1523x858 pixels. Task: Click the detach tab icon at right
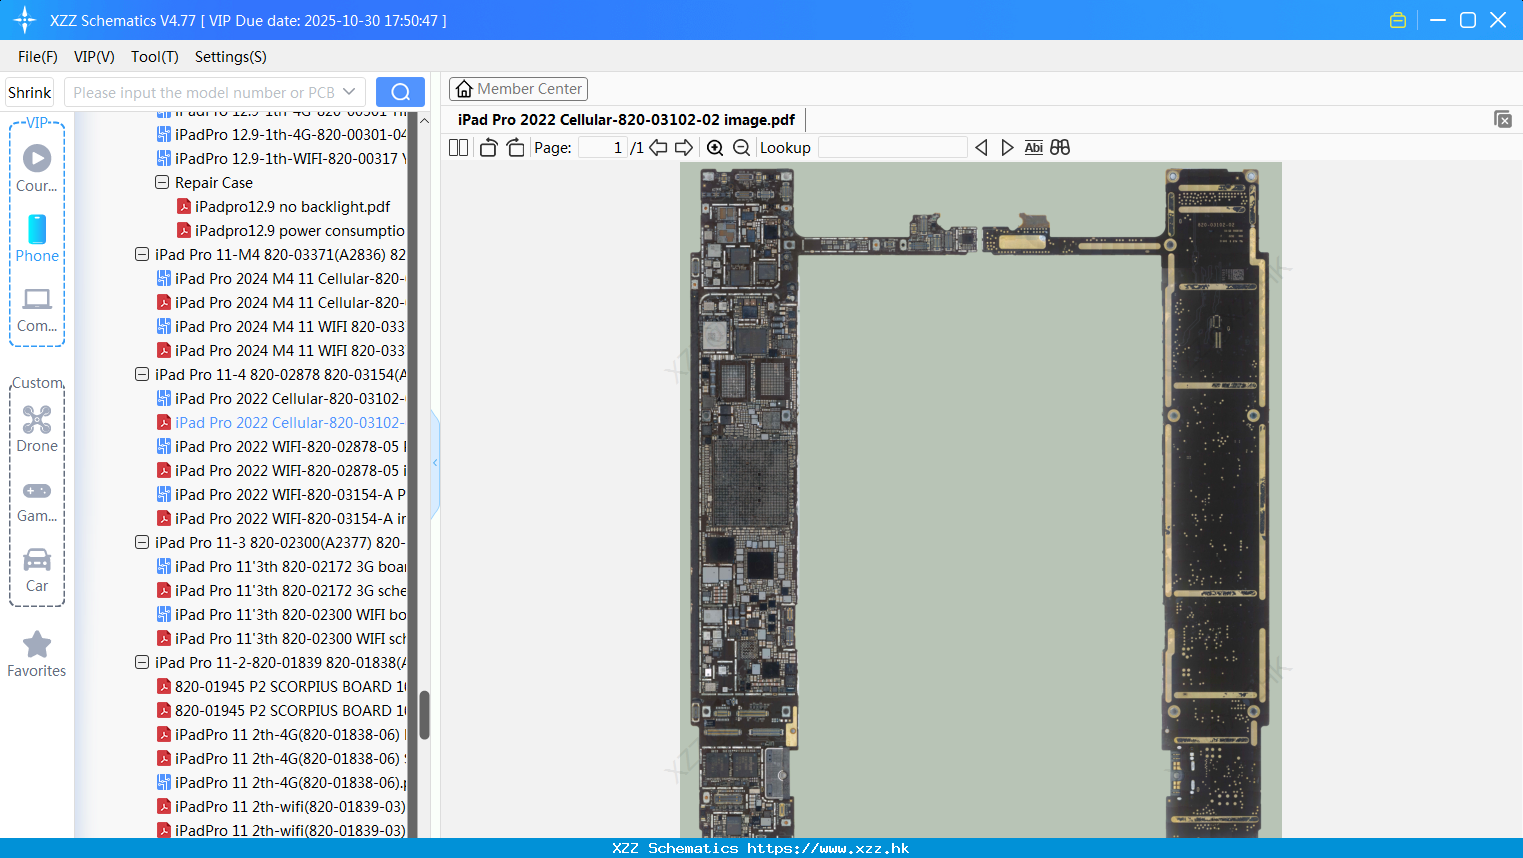coord(1502,119)
